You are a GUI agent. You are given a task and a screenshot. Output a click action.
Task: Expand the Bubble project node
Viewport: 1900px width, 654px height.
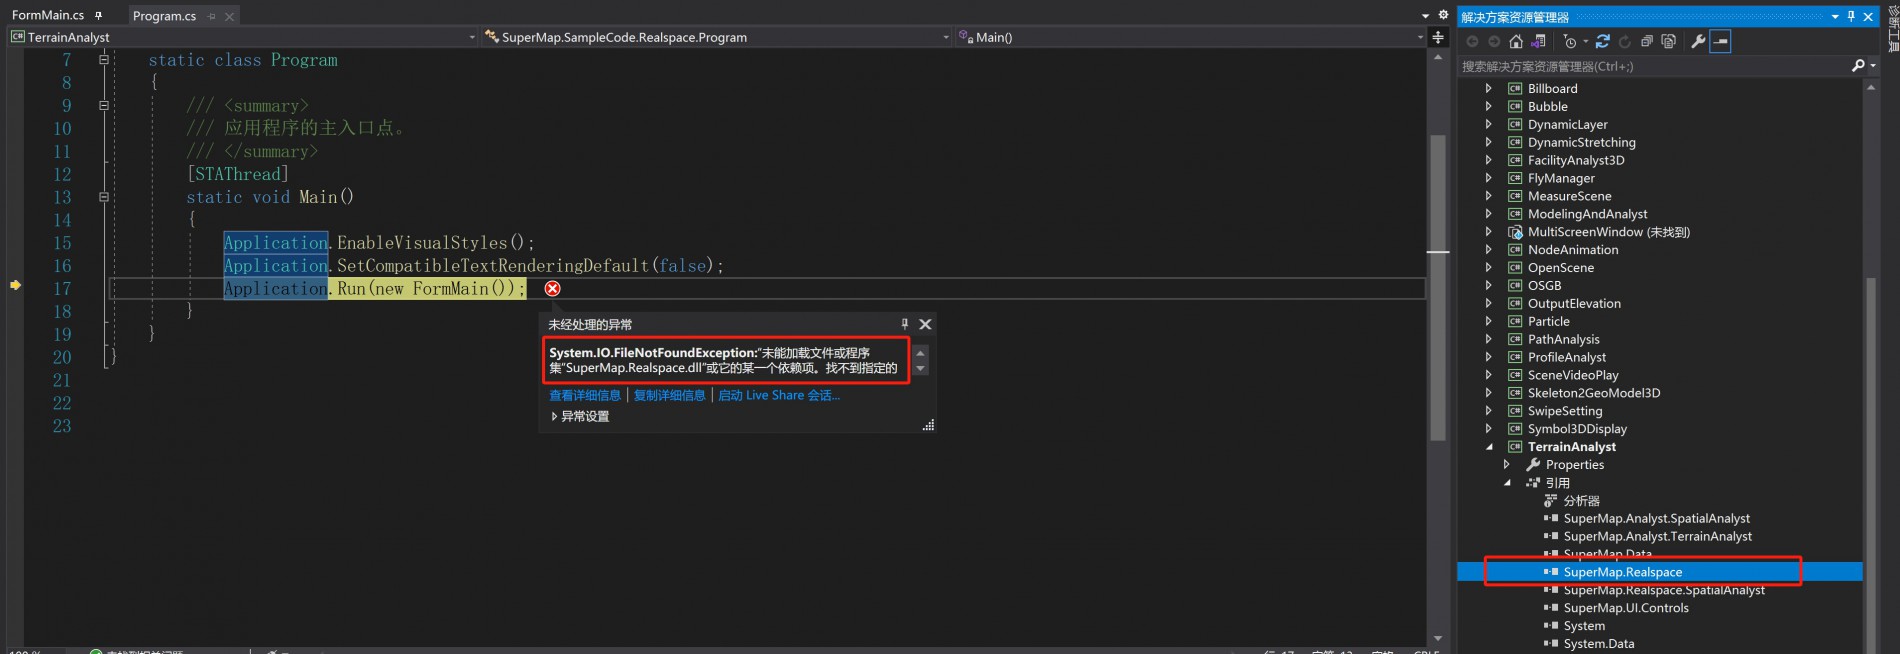(x=1488, y=106)
